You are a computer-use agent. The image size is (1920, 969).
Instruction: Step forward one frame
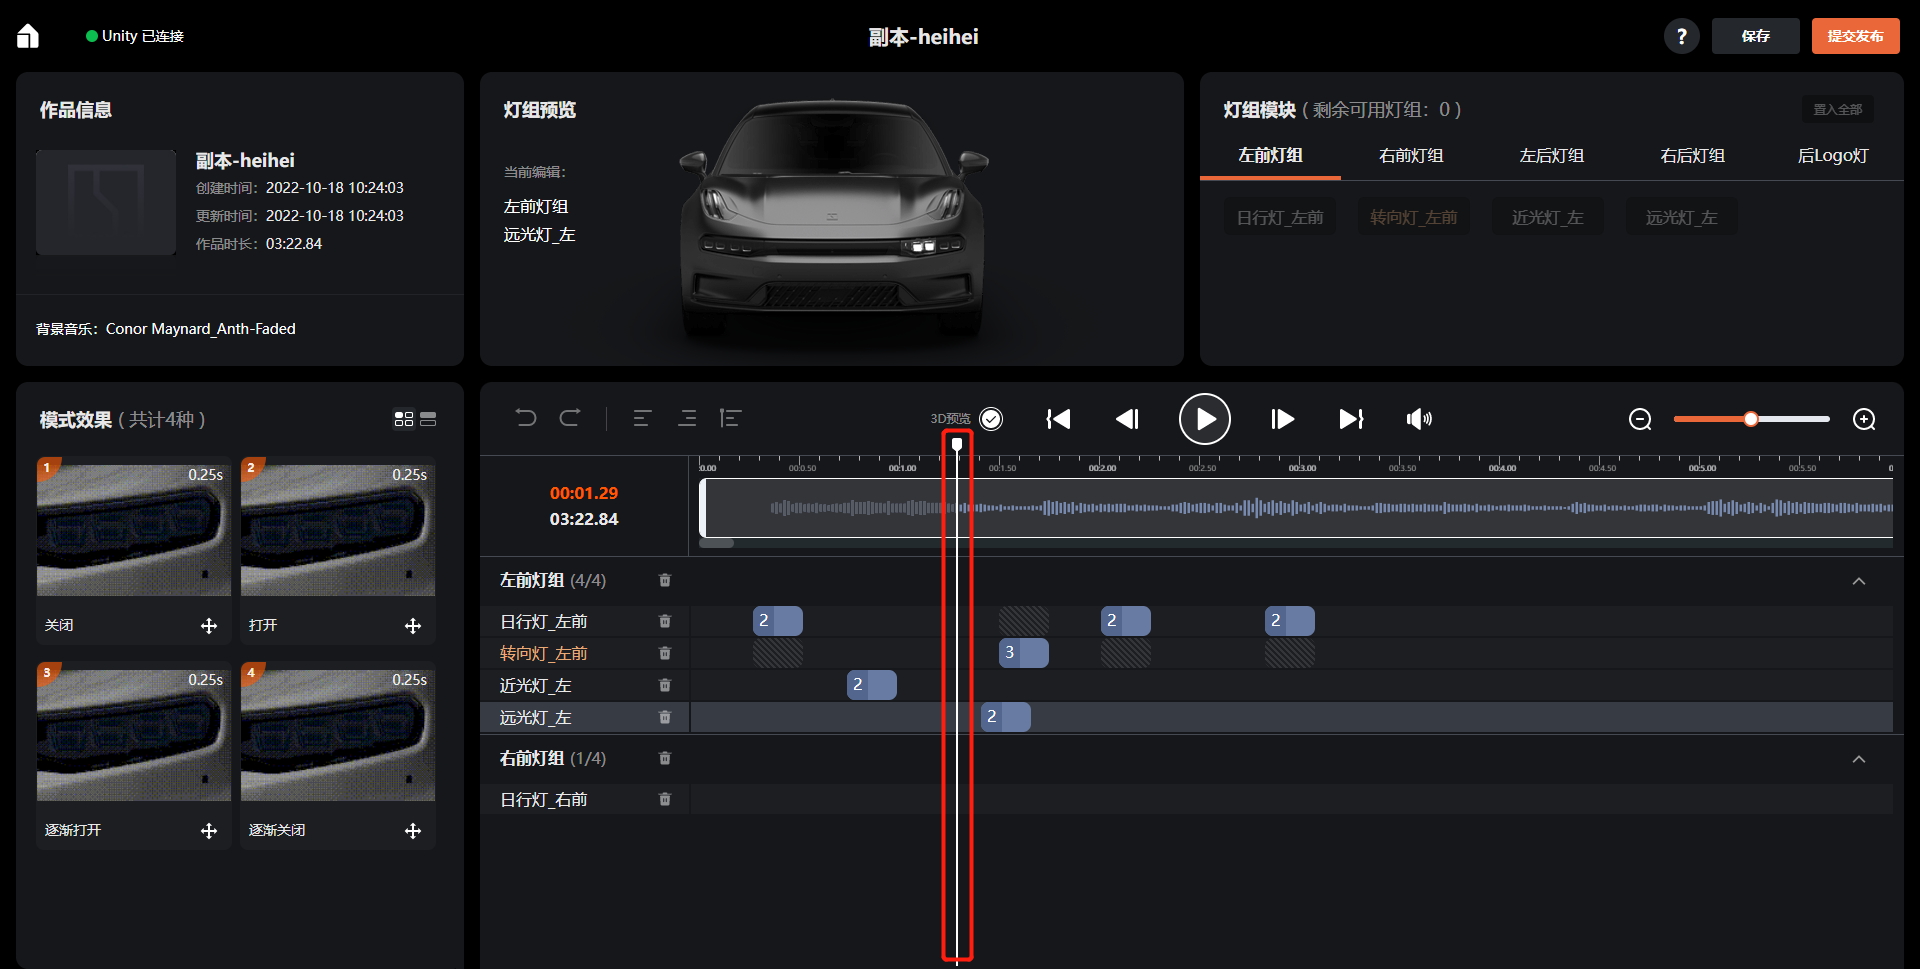point(1282,419)
